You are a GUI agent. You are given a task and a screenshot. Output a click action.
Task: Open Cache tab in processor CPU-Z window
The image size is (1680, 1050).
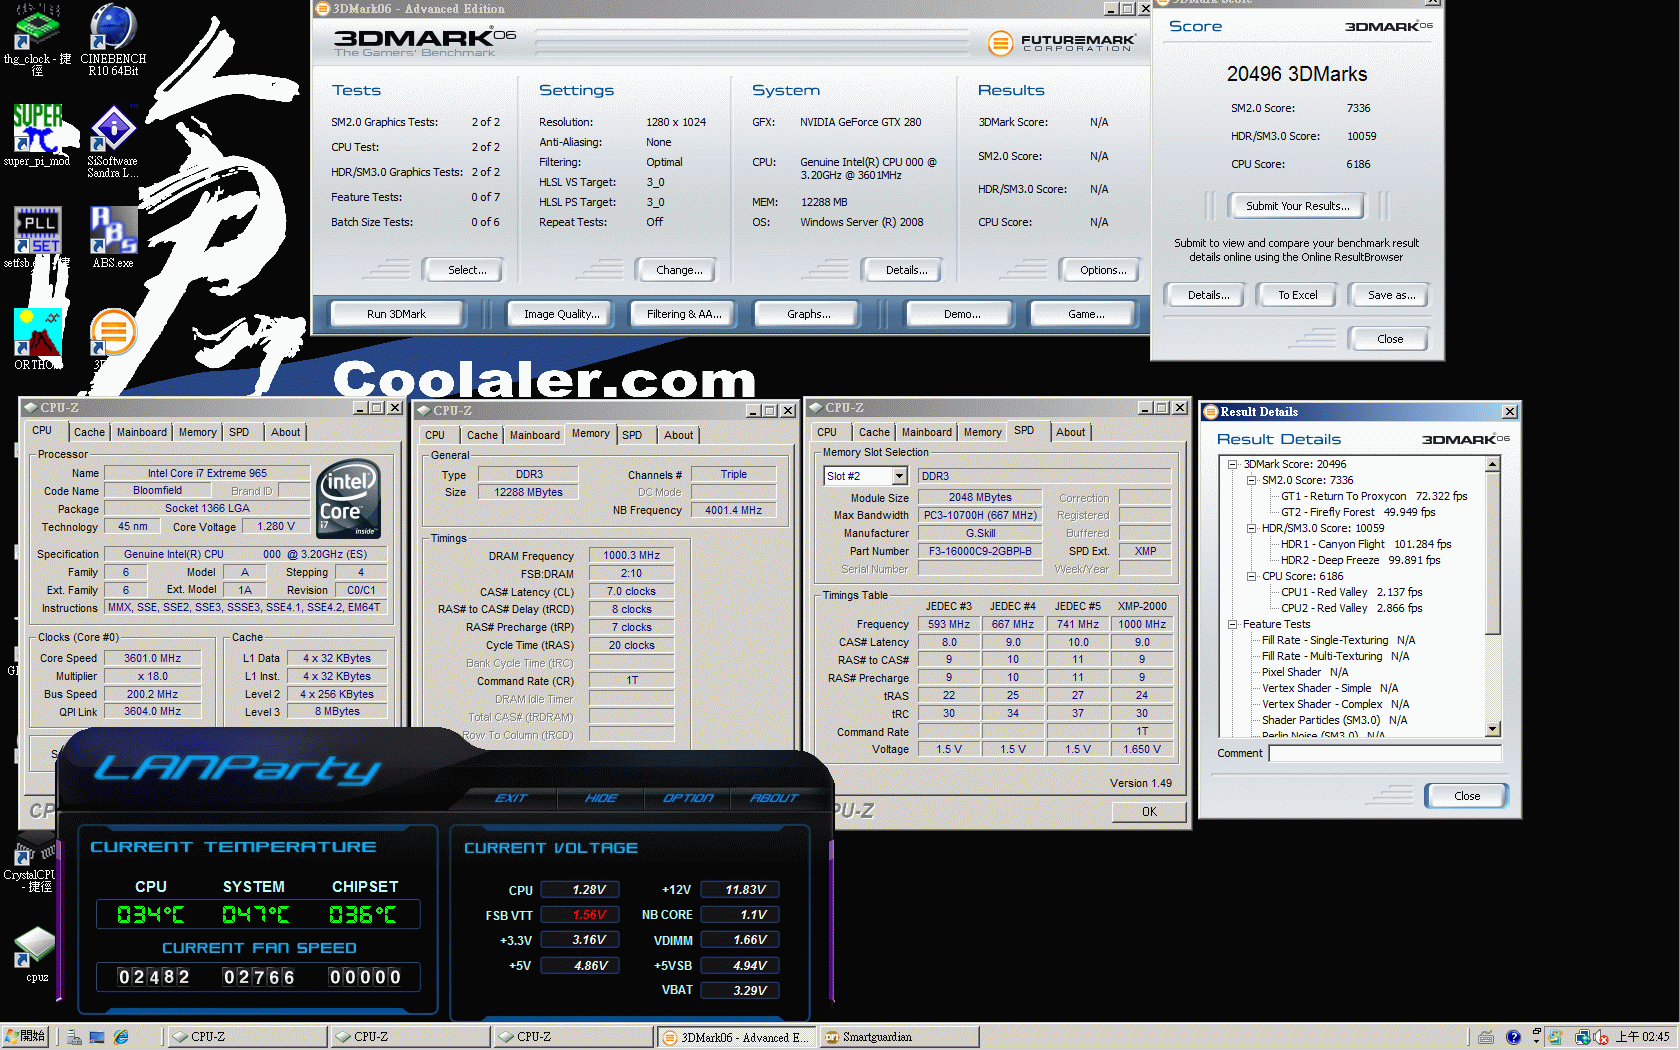pos(89,432)
